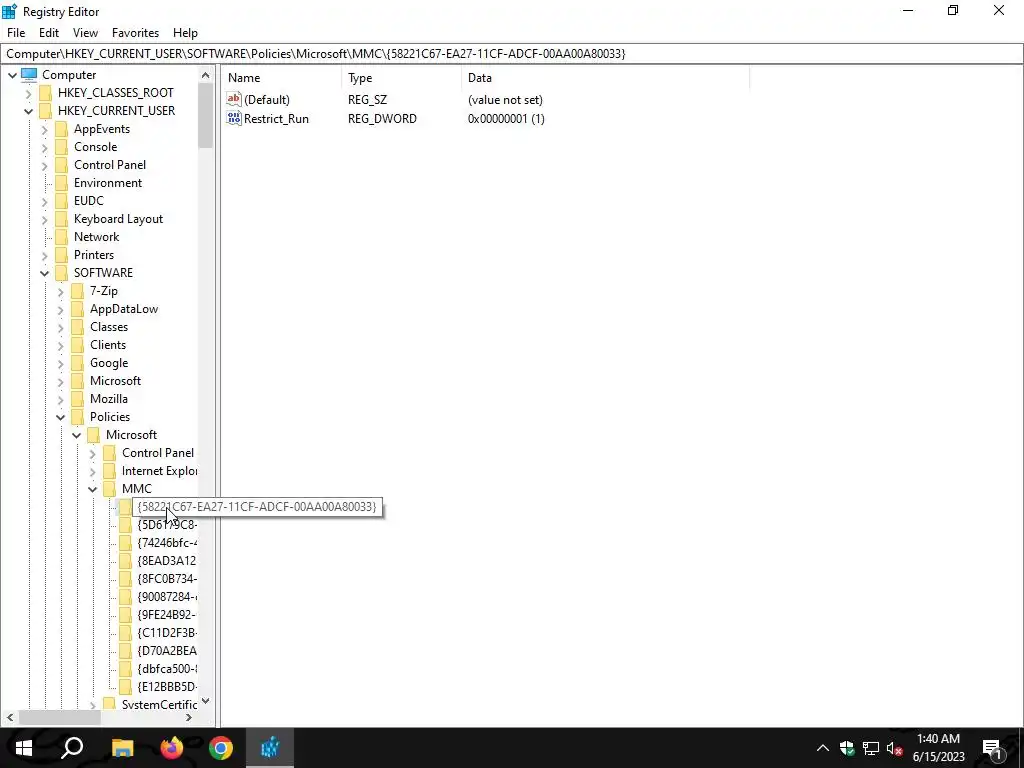Select the EUDC key
This screenshot has height=768, width=1024.
click(x=89, y=200)
